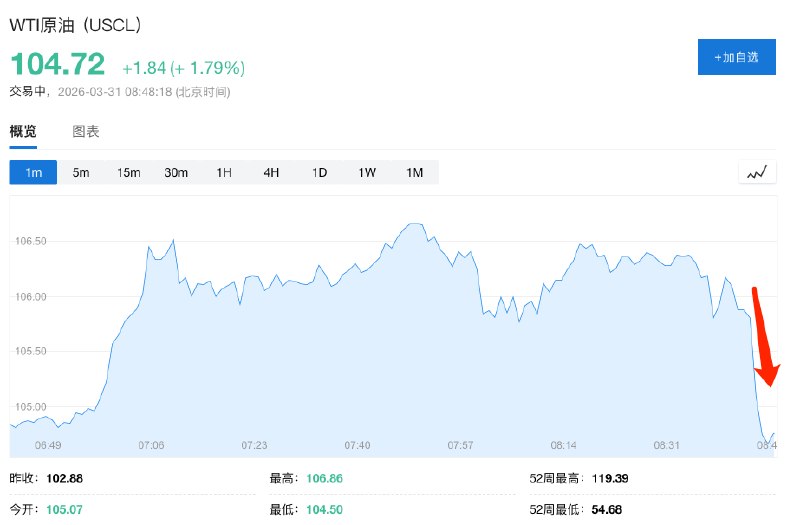The image size is (800, 525).
Task: Click the 07:57 time axis label
Action: point(460,445)
